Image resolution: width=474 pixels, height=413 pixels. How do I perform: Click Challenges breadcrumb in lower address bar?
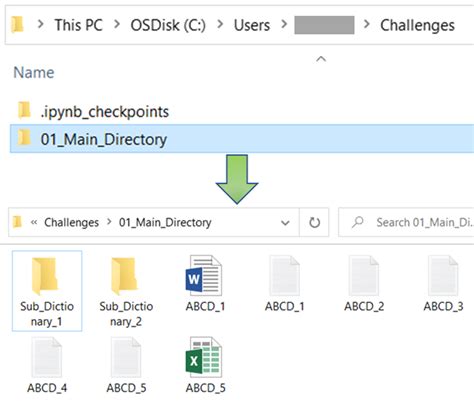pos(72,222)
